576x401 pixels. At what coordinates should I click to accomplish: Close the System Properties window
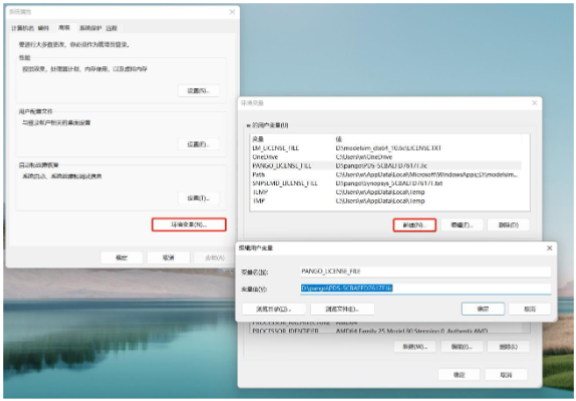[232, 12]
